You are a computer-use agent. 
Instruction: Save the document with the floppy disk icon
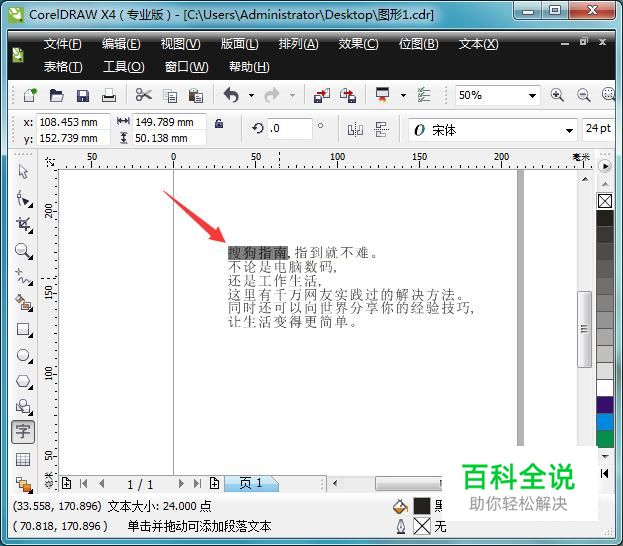click(x=83, y=96)
